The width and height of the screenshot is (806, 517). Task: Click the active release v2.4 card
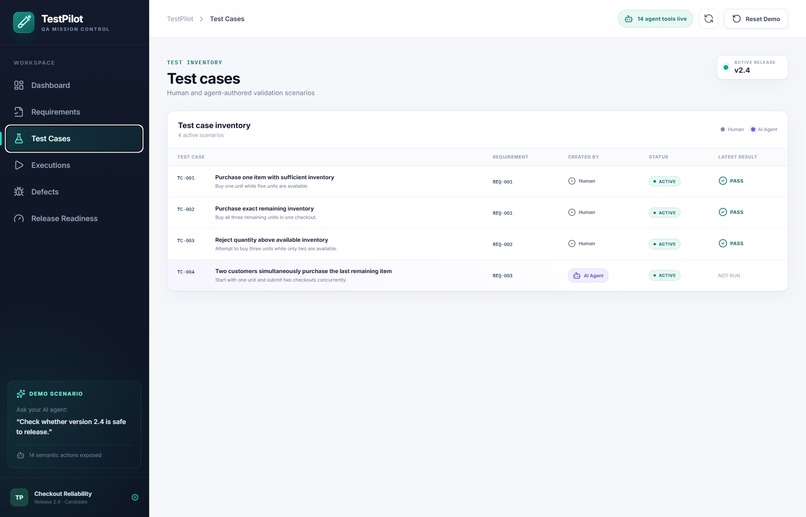(x=753, y=67)
